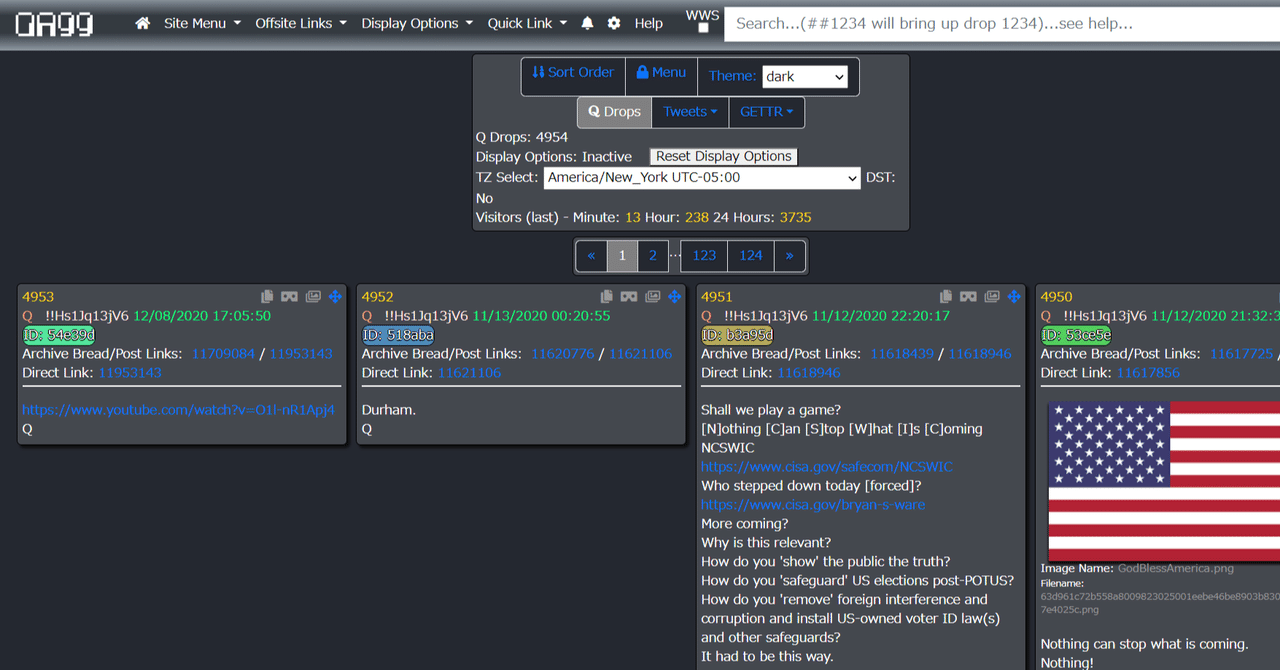Screen dimensions: 1280x670
Task: Open the TZ Select timezone dropdown
Action: [702, 178]
